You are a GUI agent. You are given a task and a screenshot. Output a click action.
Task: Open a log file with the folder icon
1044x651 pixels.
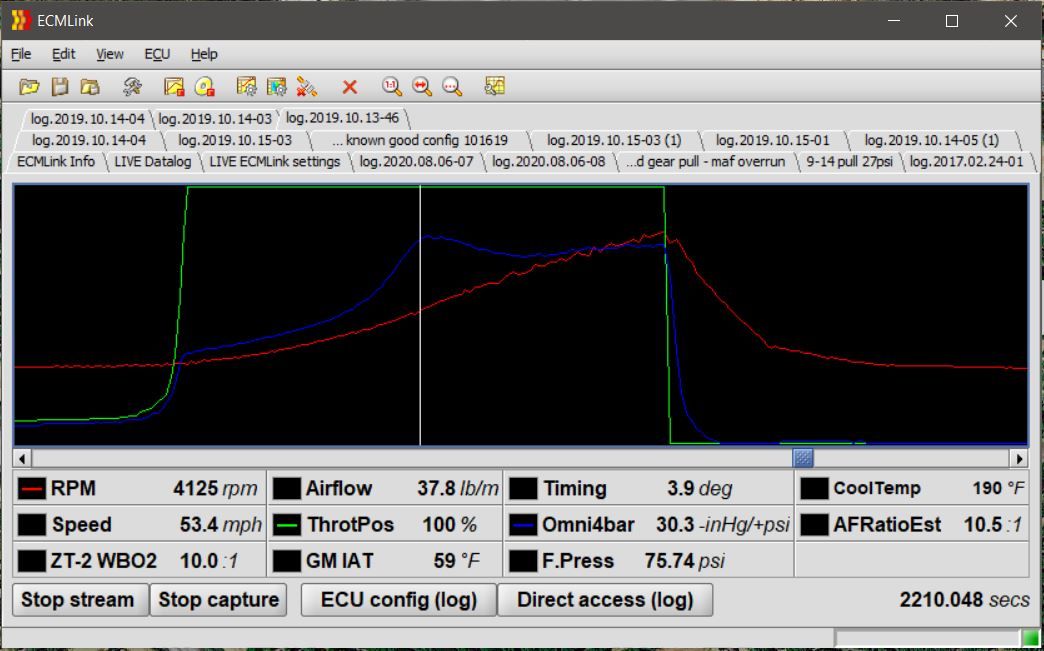tap(29, 87)
